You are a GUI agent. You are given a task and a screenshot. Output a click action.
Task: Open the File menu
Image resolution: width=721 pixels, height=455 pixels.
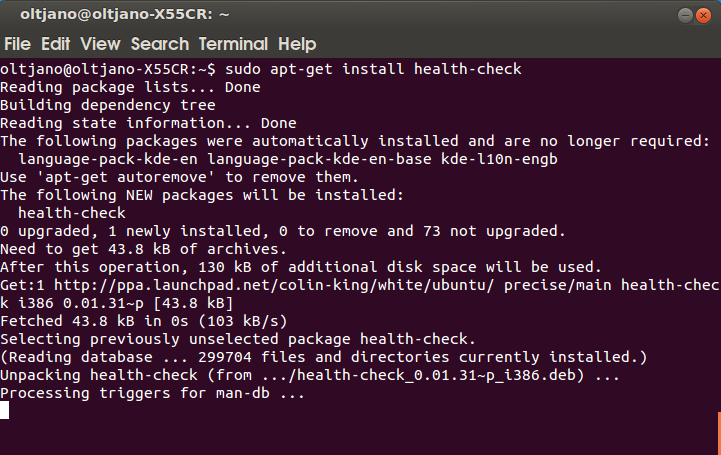click(17, 44)
